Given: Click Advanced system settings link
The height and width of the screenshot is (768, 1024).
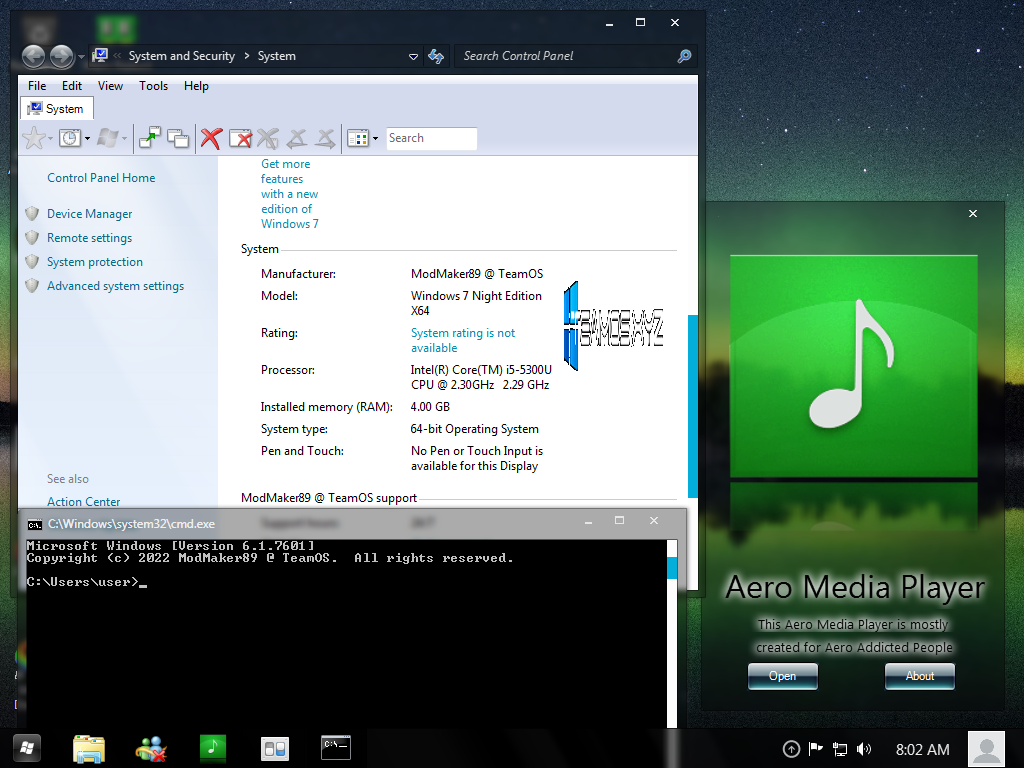Looking at the screenshot, I should (x=115, y=286).
